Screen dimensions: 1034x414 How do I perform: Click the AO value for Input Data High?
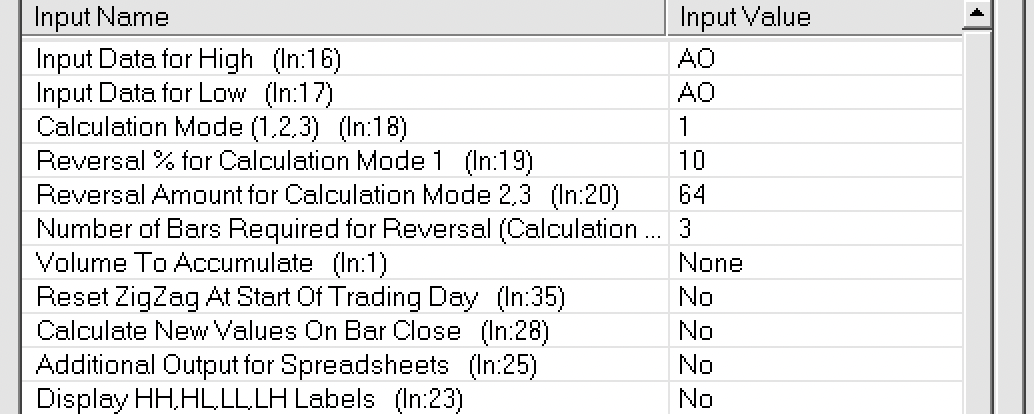[x=697, y=59]
